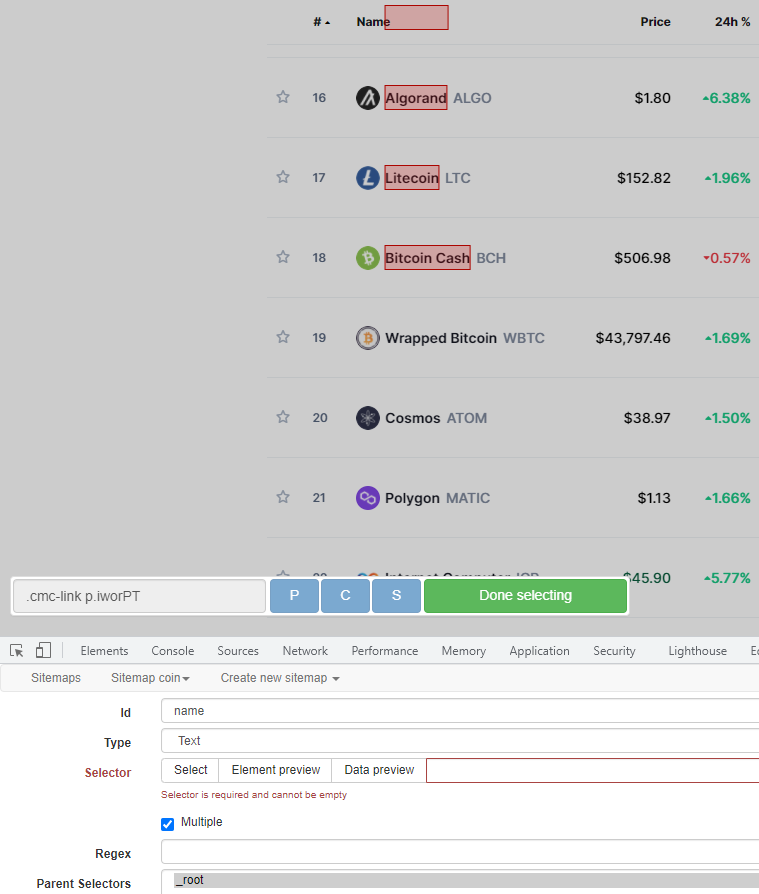
Task: Star the Polygon row
Action: pos(283,497)
